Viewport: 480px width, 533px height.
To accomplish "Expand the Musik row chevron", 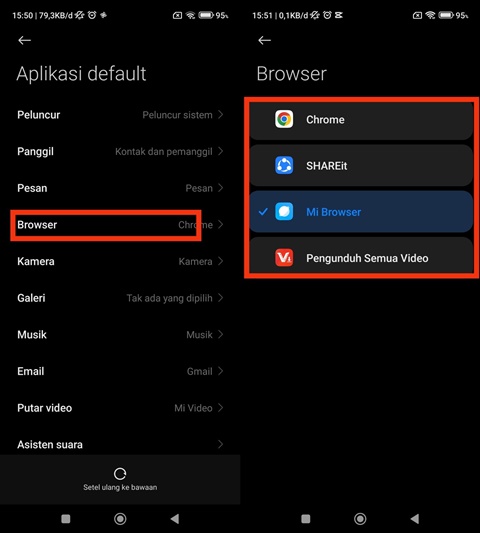I will point(221,334).
